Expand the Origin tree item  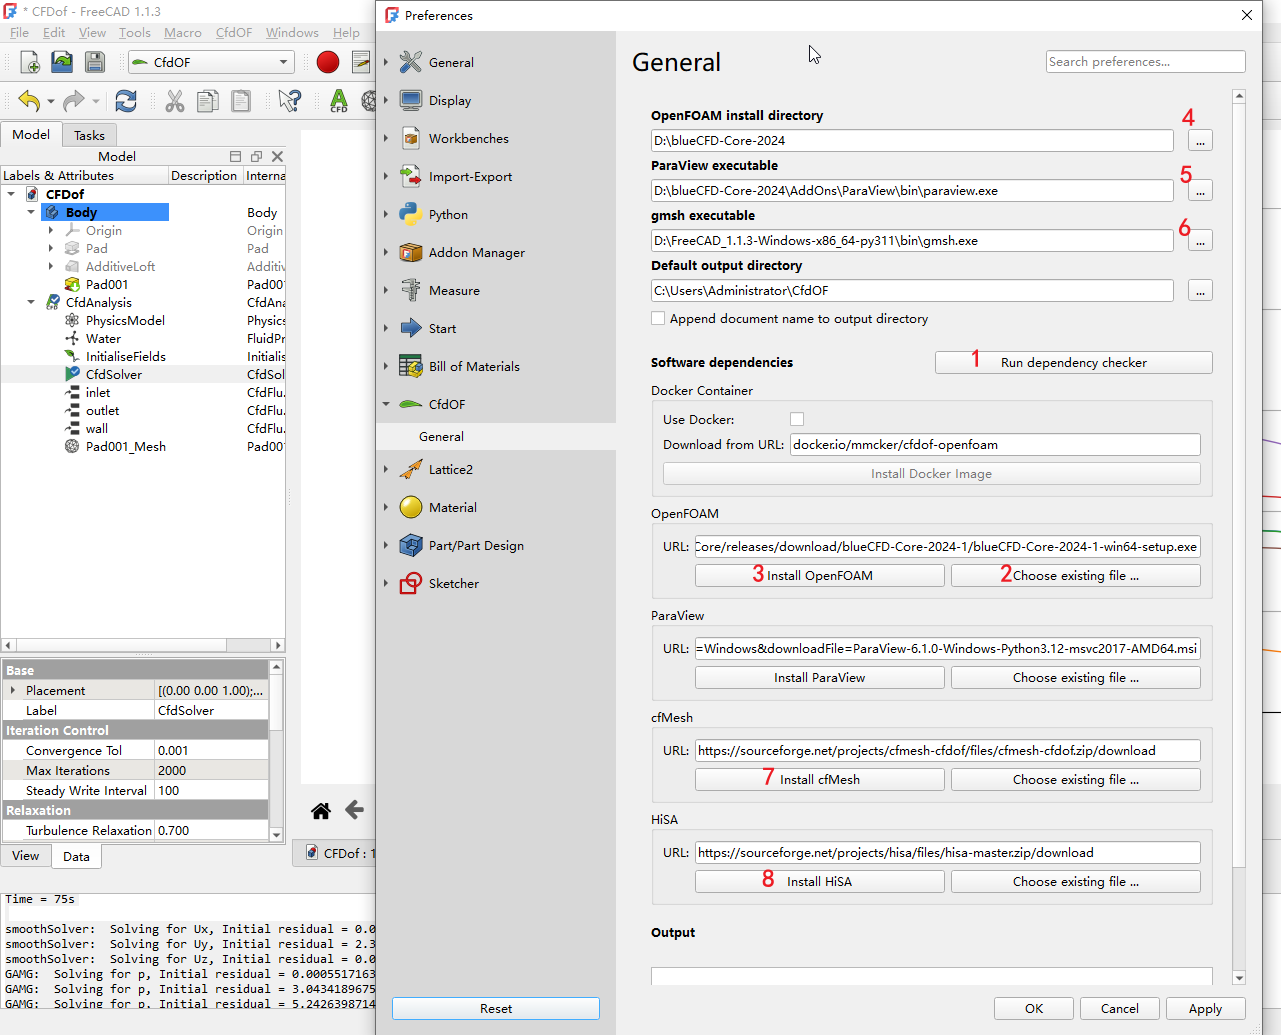pyautogui.click(x=51, y=230)
